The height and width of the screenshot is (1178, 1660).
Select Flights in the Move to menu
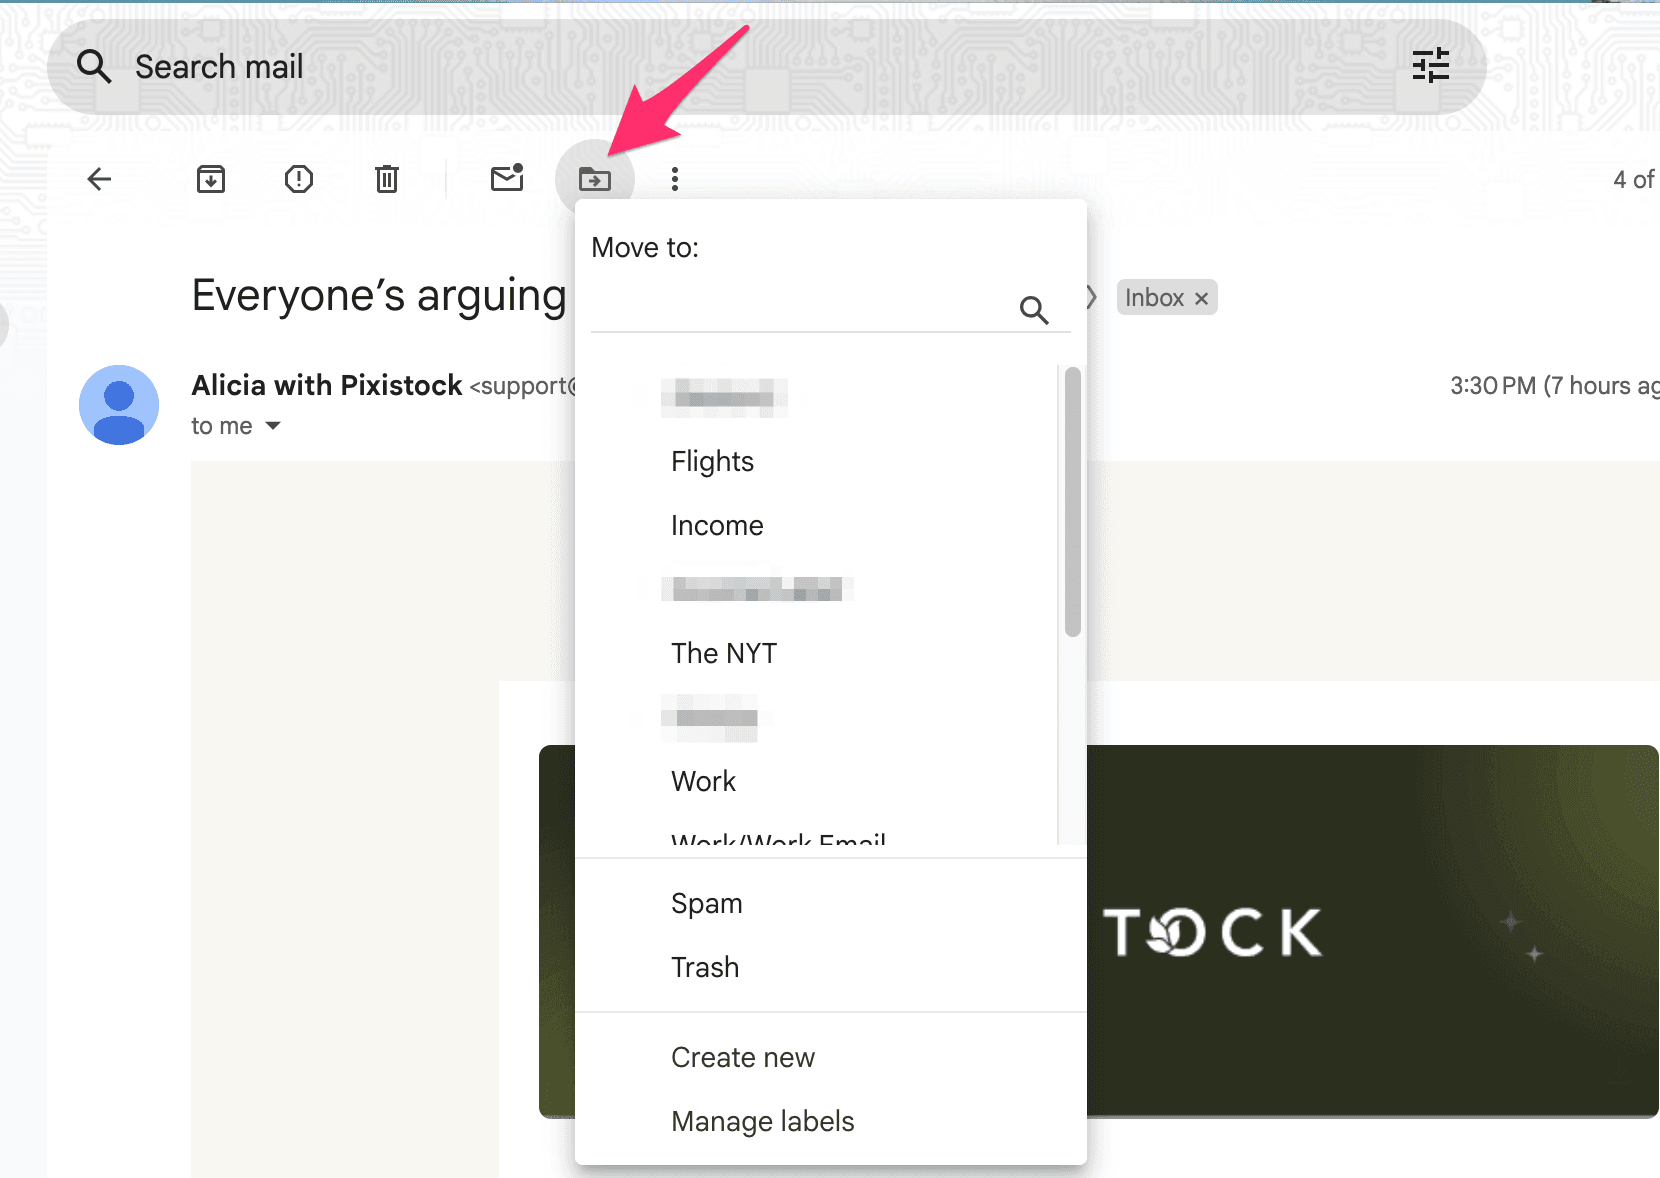coord(712,461)
